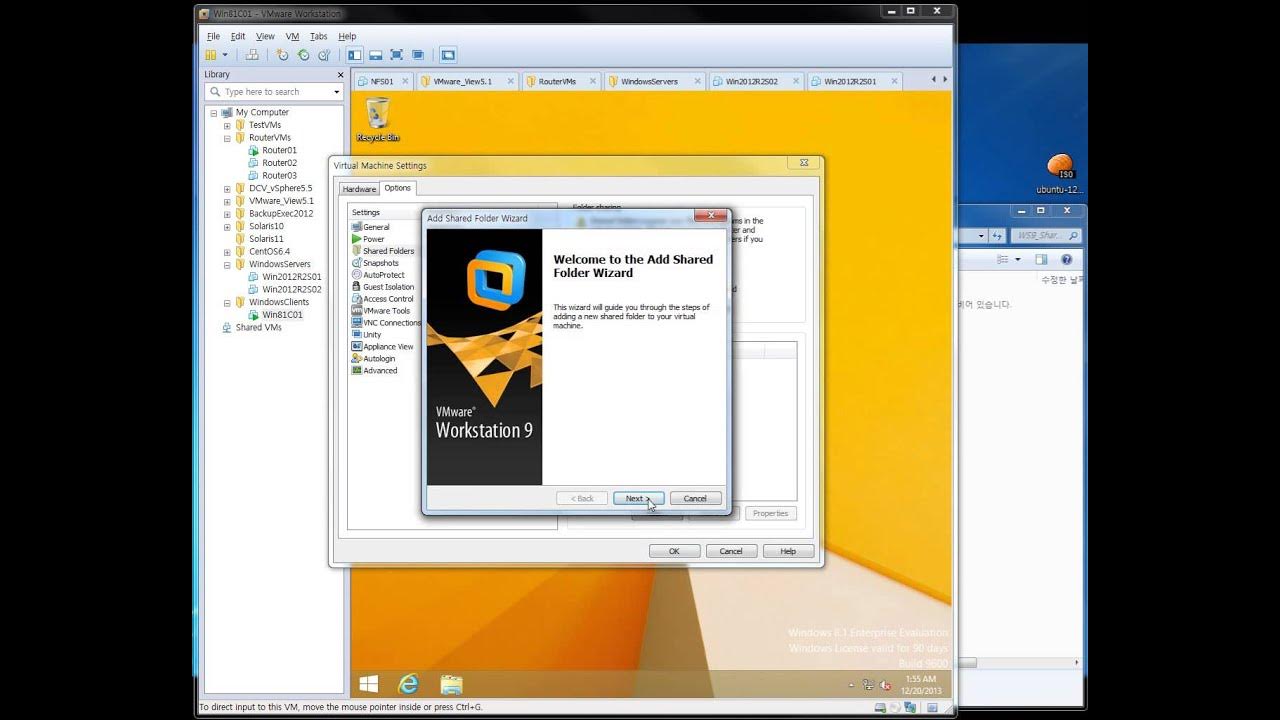
Task: Toggle the library sidebar toolbar icon
Action: coord(355,55)
